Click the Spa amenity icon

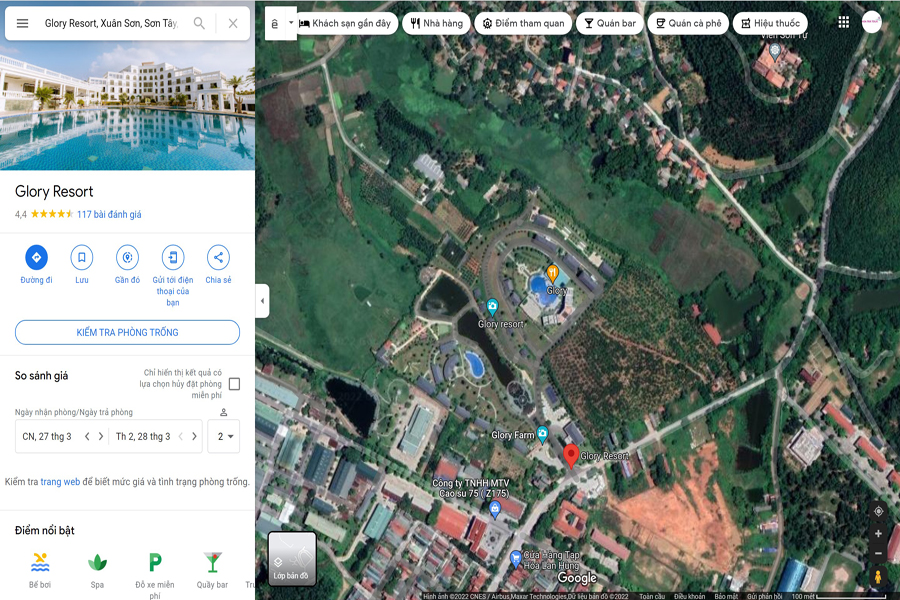97,563
